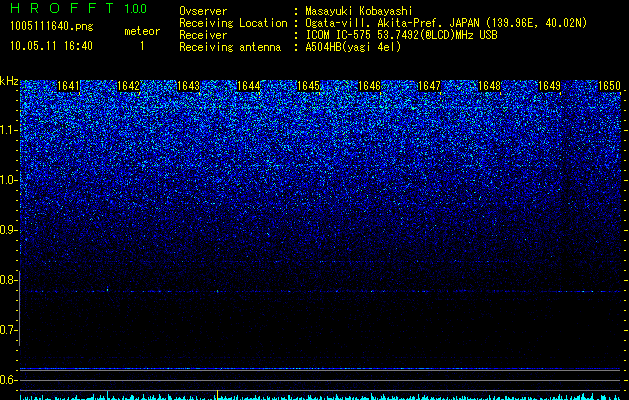Click the 1649 time marker
The image size is (629, 400).
point(549,86)
